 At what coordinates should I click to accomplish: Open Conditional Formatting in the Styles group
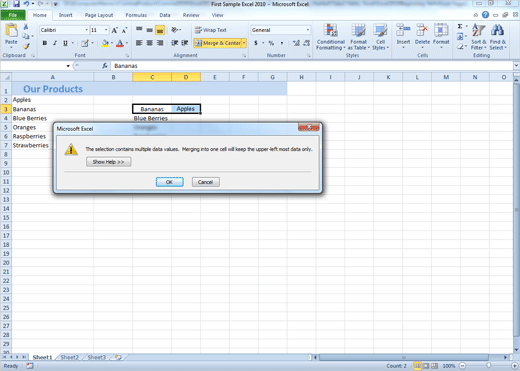(331, 37)
